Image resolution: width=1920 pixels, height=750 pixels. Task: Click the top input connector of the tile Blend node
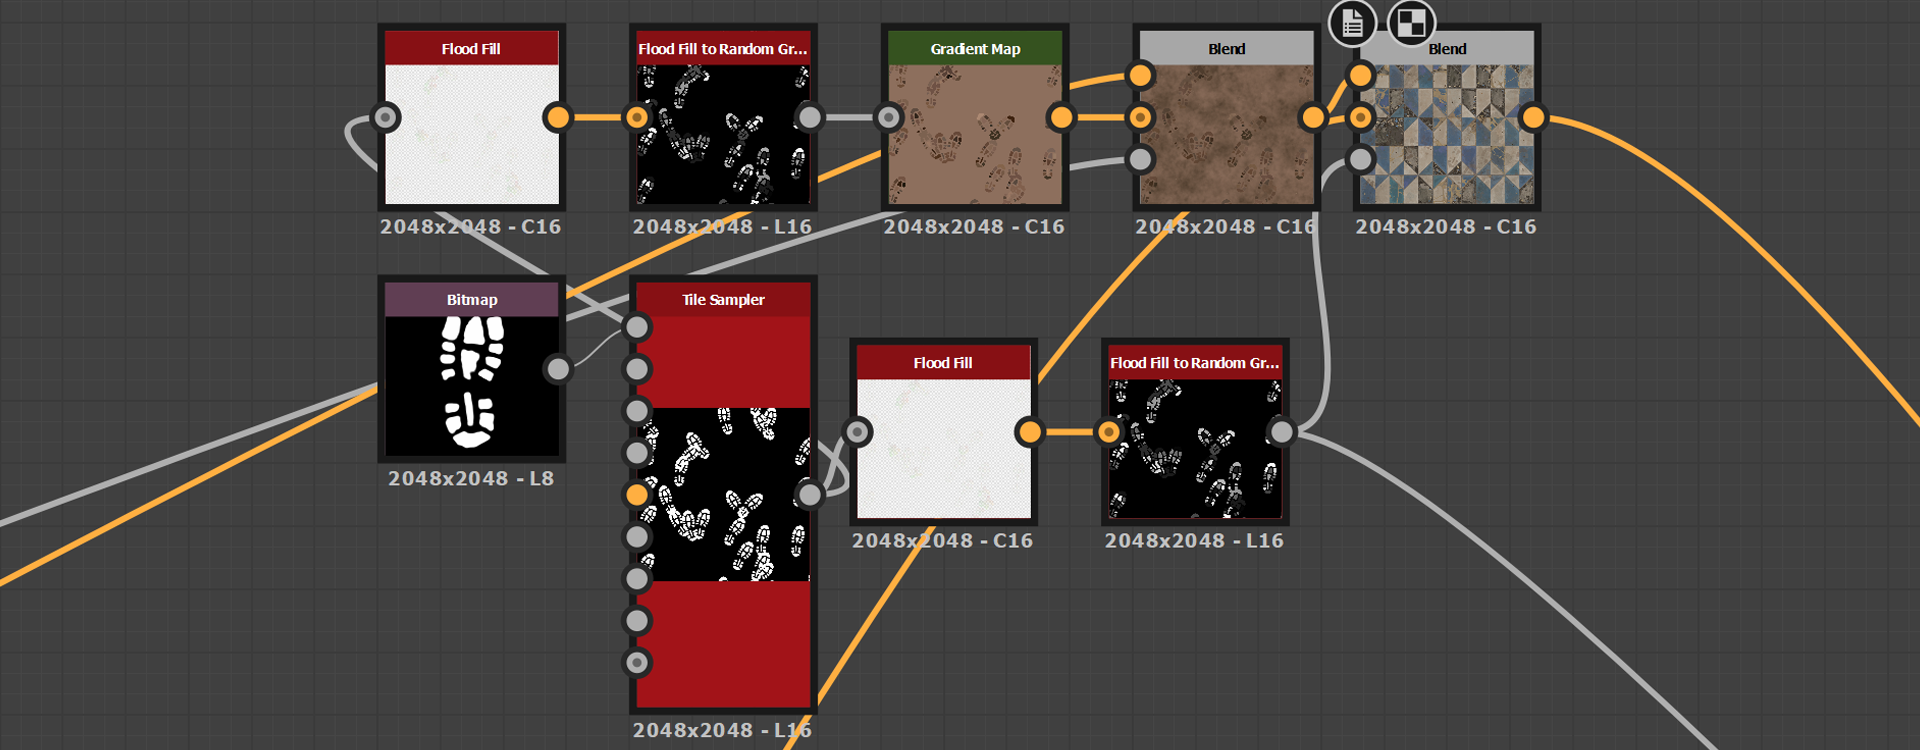1361,76
